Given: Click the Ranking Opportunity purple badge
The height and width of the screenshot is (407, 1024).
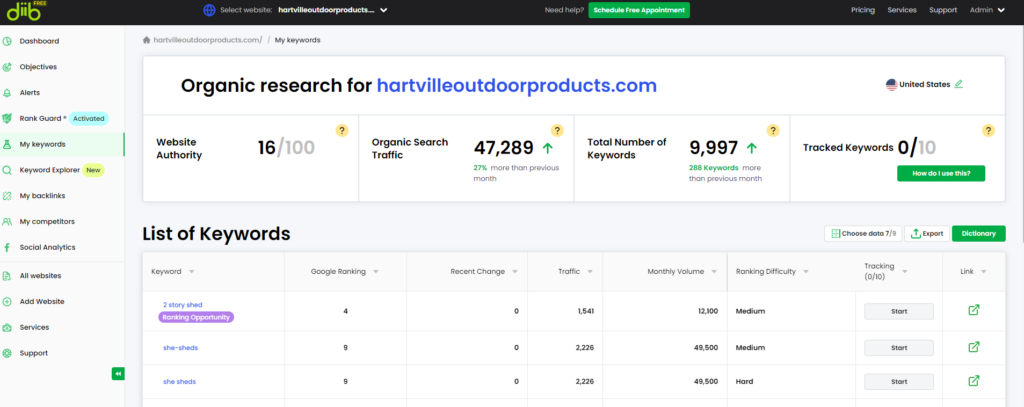Looking at the screenshot, I should [196, 317].
